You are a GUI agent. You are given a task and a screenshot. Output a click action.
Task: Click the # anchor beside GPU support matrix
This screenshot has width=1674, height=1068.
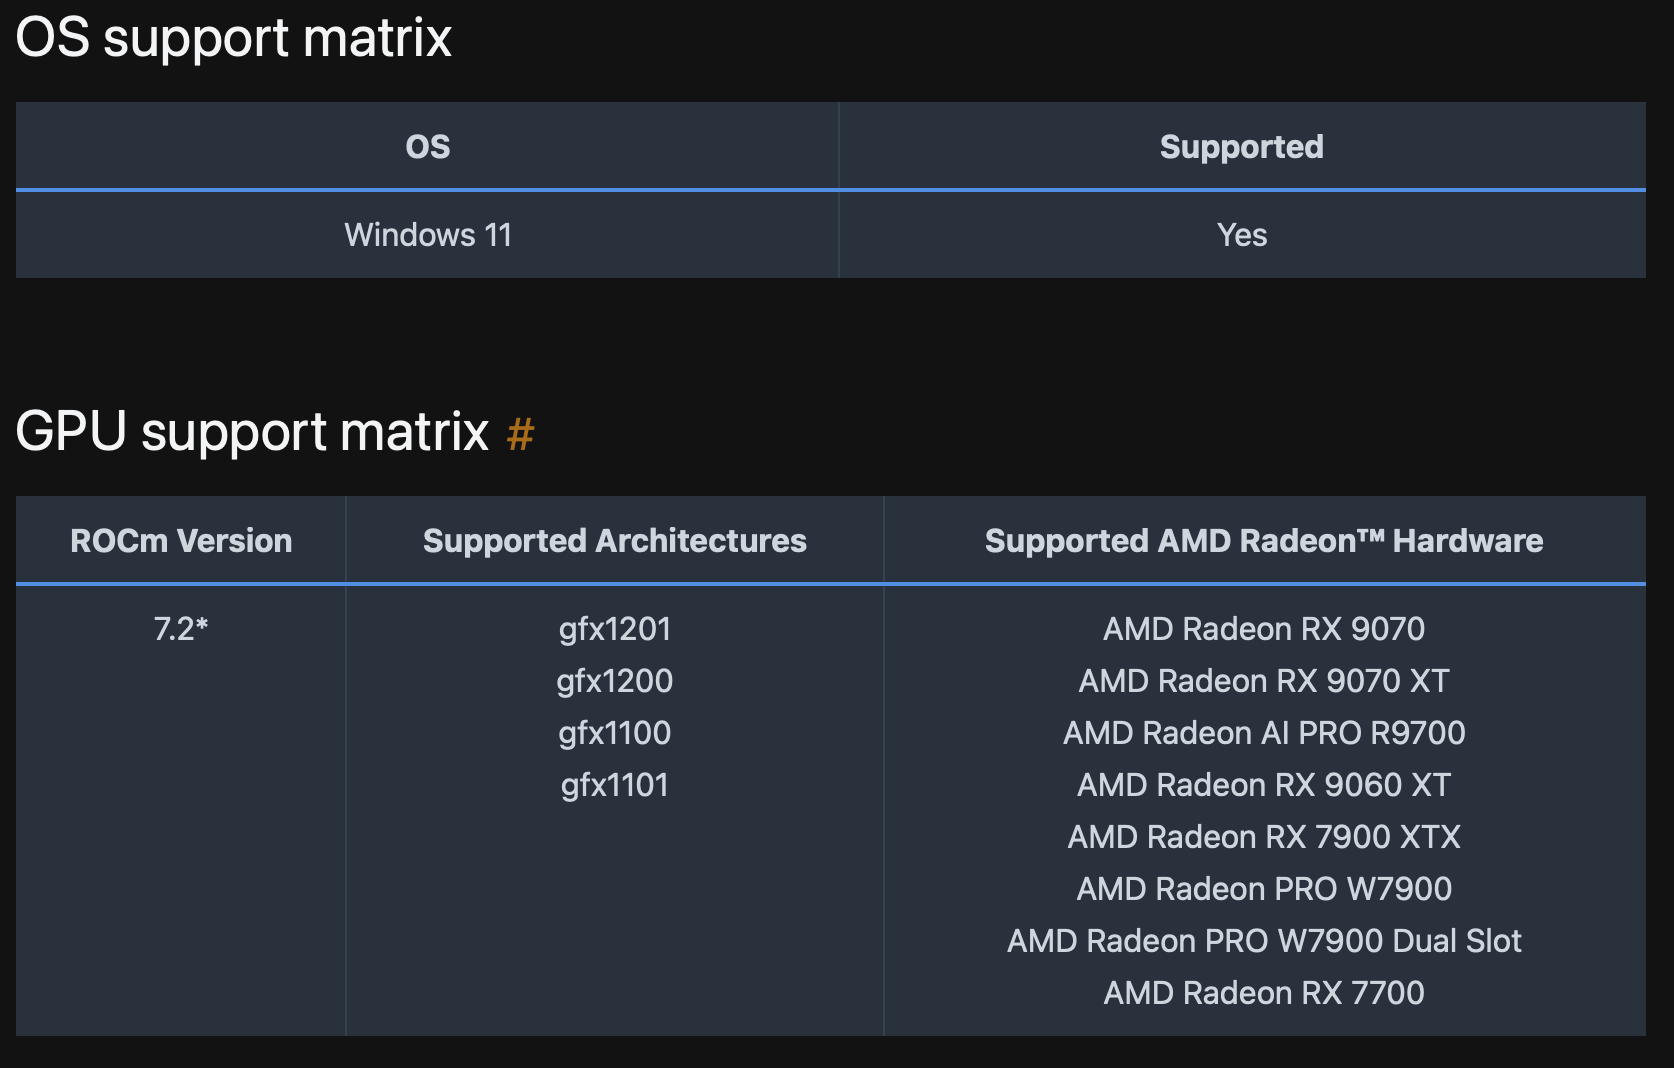[520, 435]
